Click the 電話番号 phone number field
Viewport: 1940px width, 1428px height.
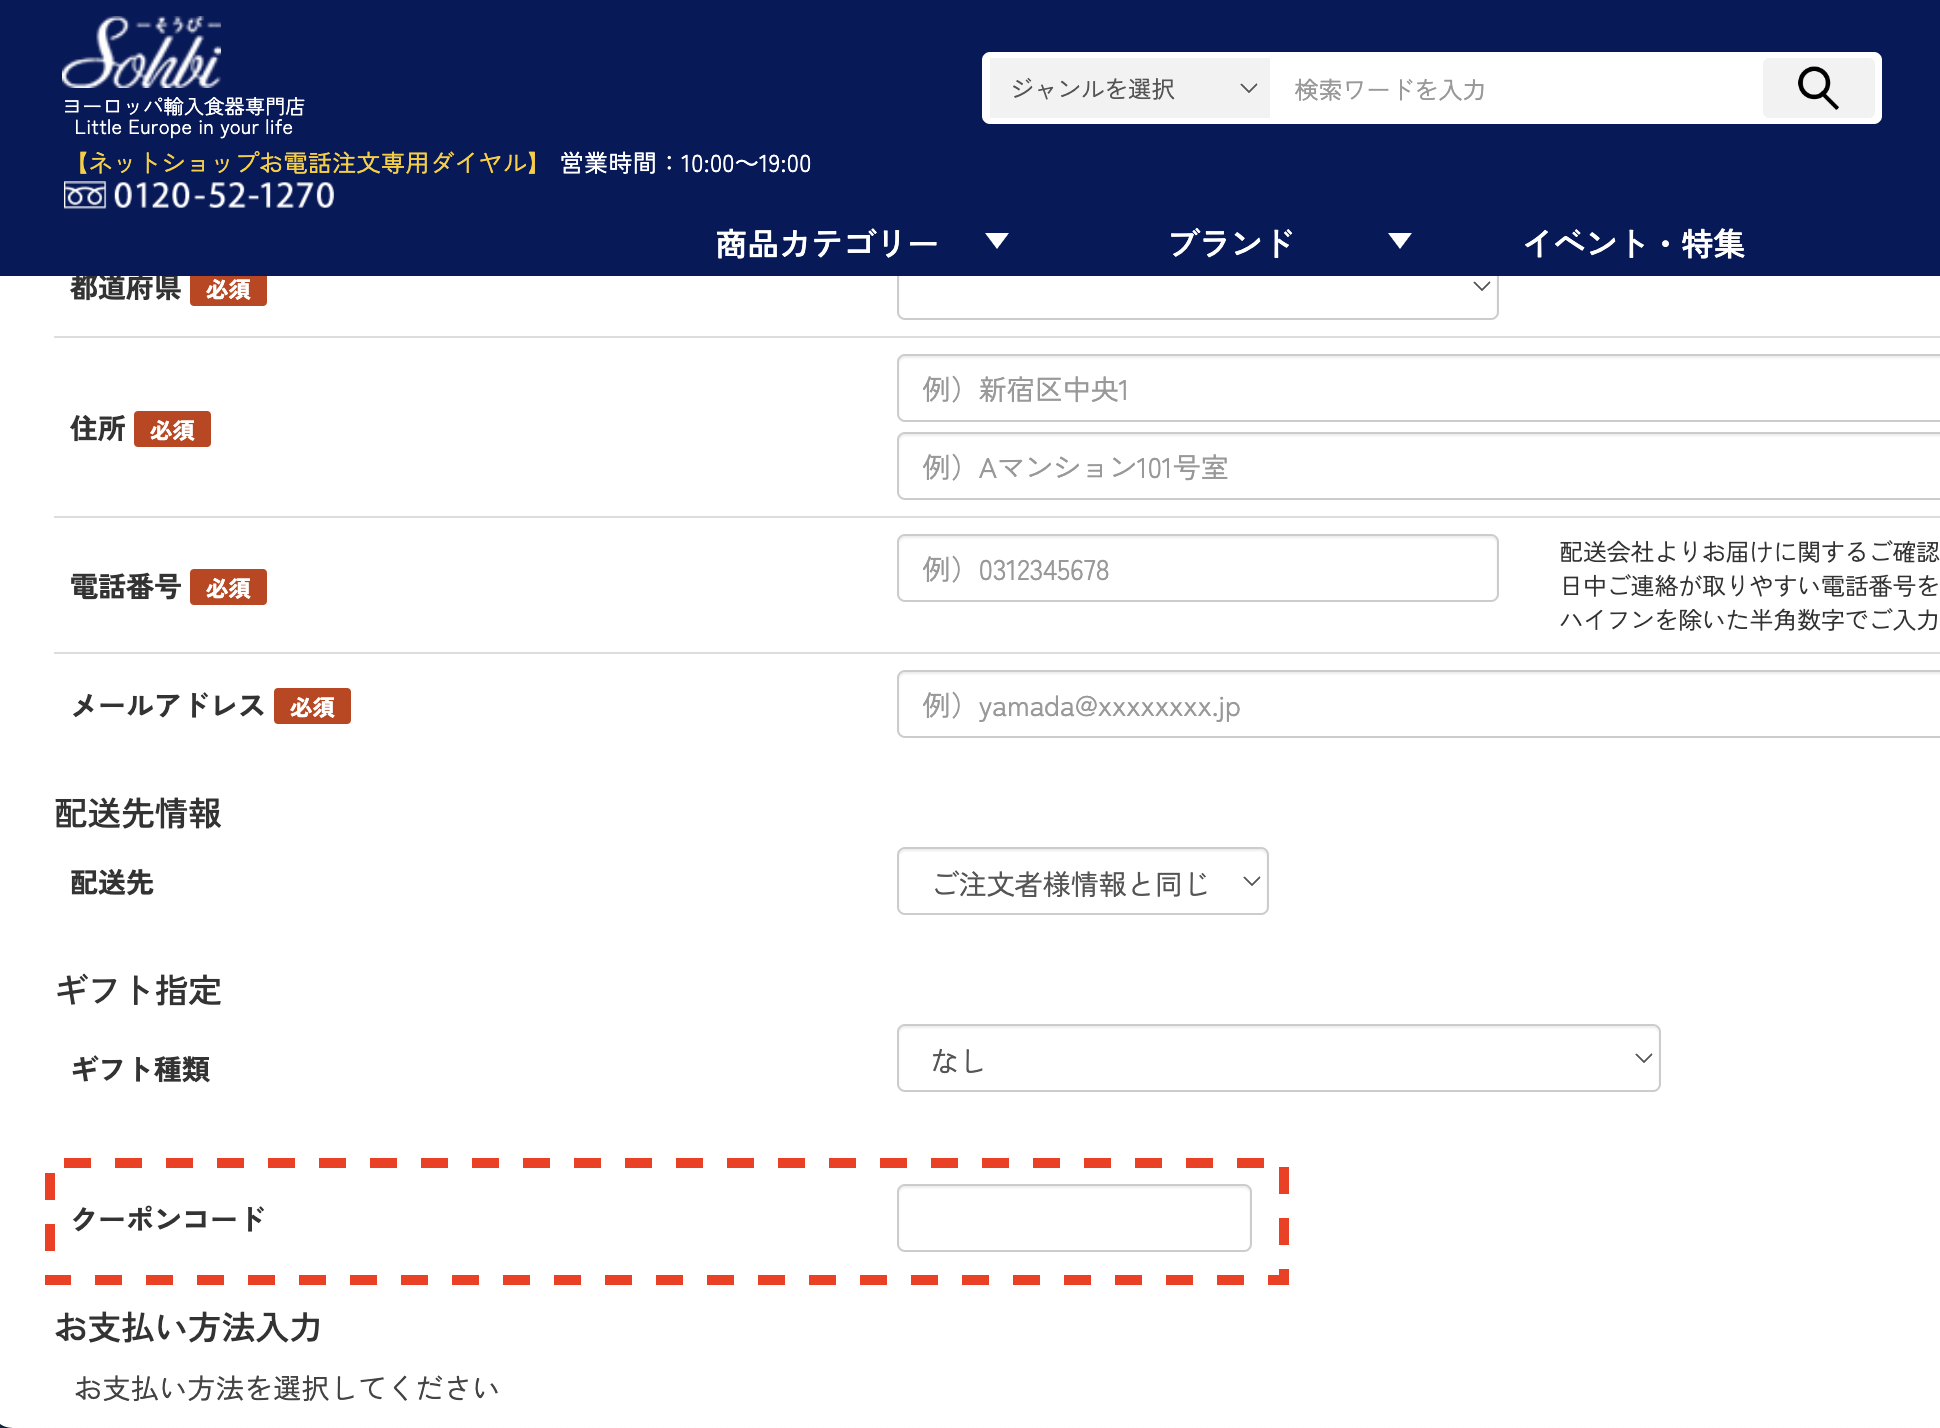pos(1197,568)
